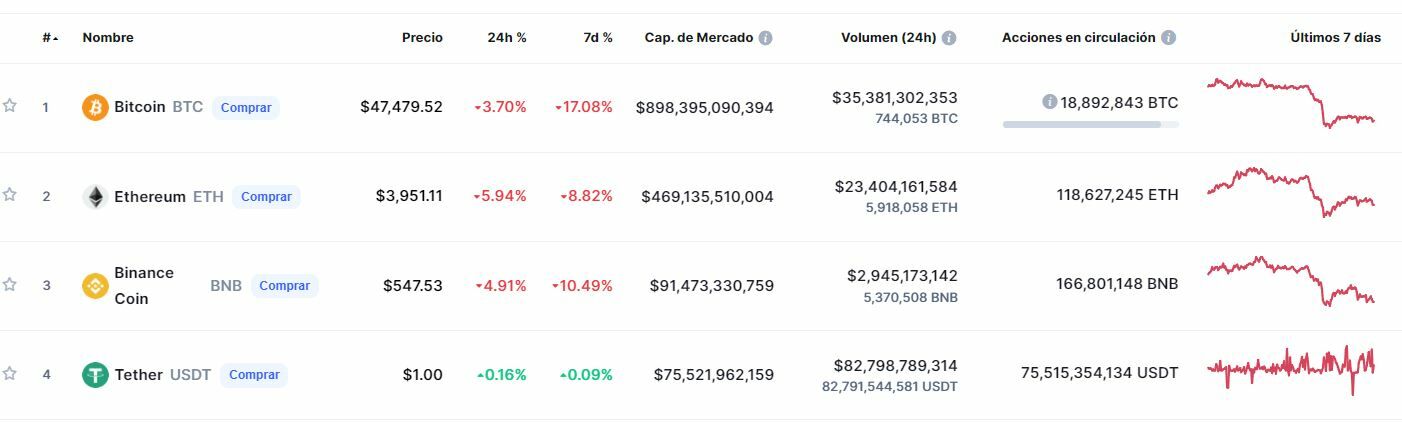Sort by the Precio column header
This screenshot has height=422, width=1402.
pyautogui.click(x=422, y=38)
